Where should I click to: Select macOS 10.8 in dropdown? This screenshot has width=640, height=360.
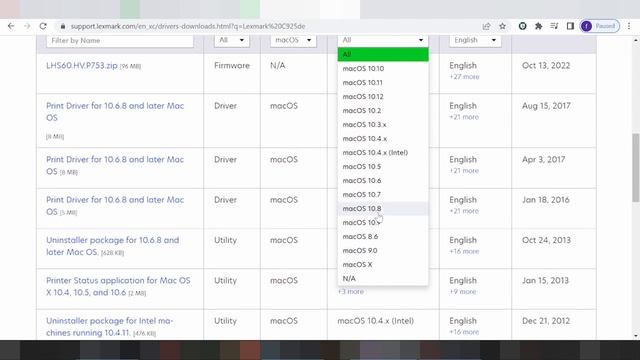coord(383,209)
